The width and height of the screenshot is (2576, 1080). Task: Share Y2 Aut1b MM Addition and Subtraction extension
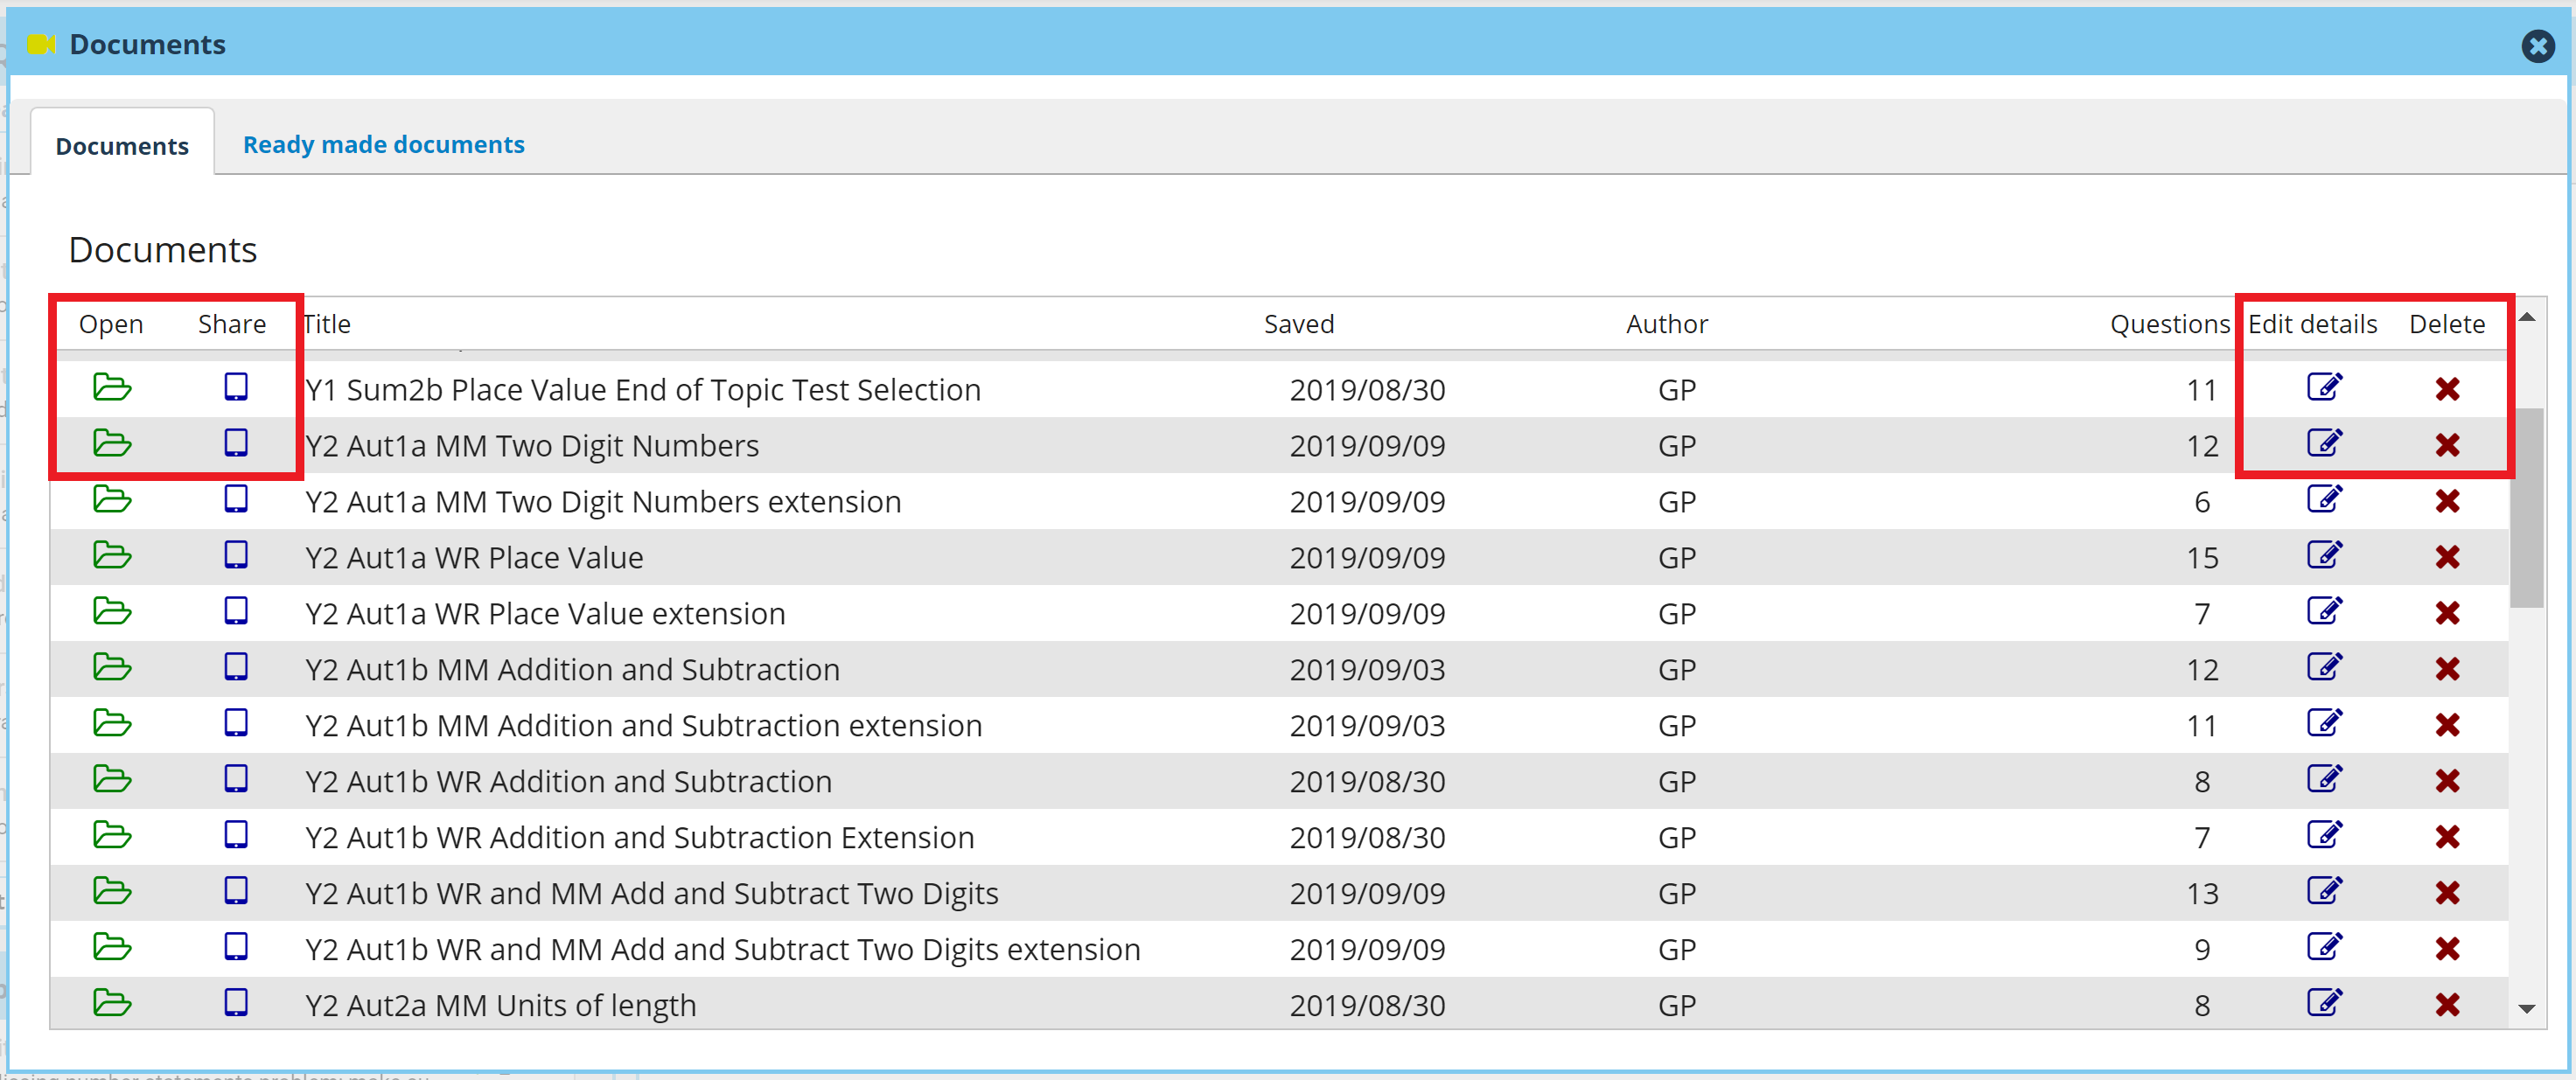pyautogui.click(x=235, y=724)
